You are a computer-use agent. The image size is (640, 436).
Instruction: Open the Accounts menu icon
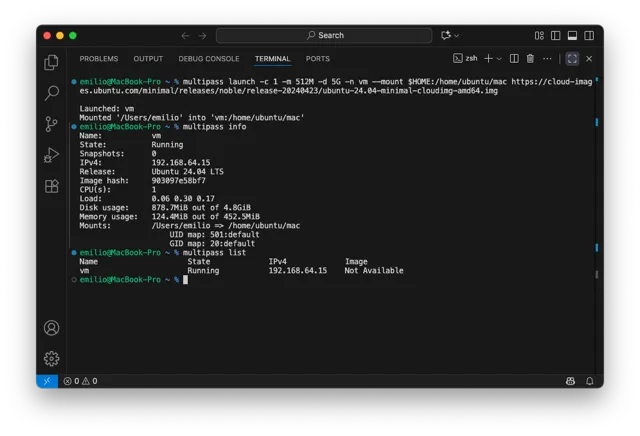coord(52,328)
